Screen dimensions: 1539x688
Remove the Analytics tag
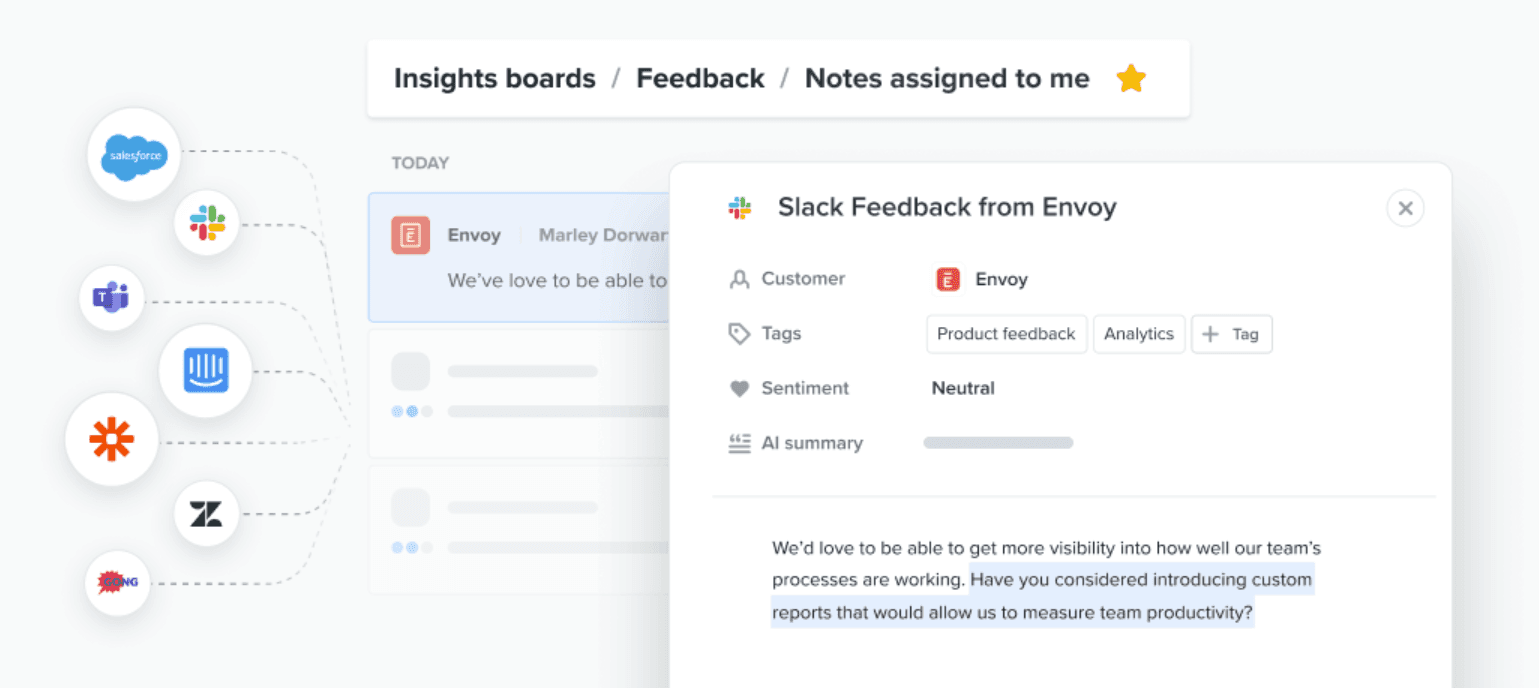(1139, 334)
